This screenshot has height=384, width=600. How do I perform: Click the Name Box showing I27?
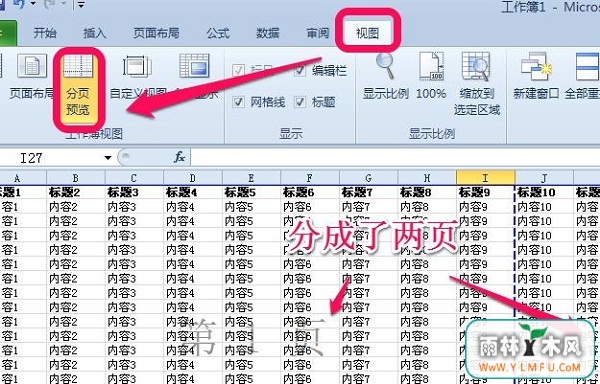point(52,158)
